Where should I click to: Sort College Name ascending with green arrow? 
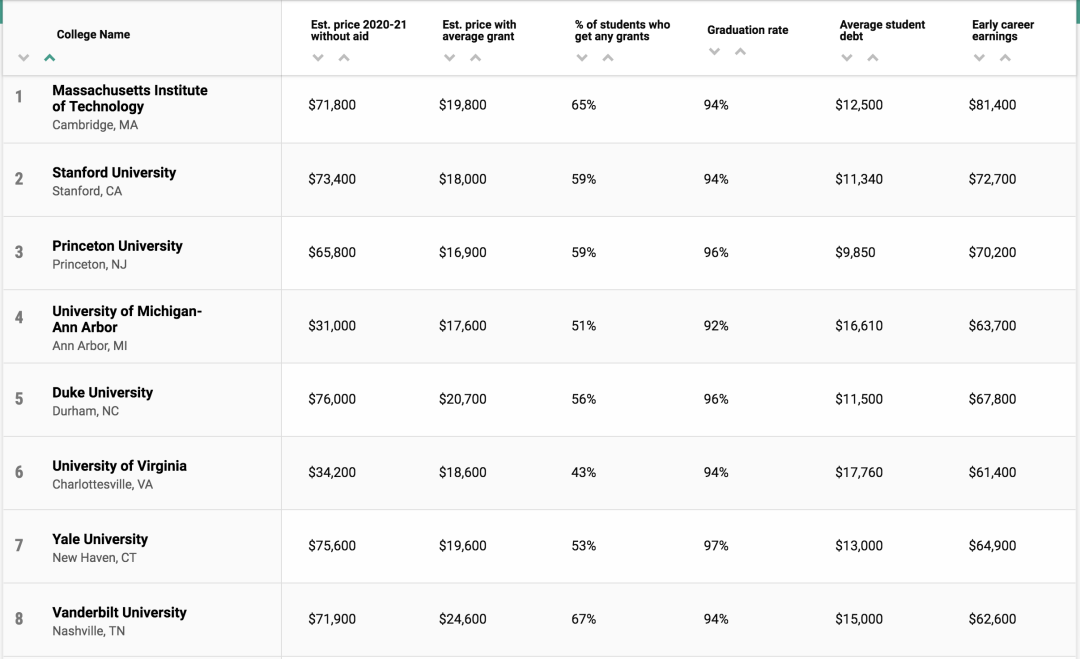point(50,58)
